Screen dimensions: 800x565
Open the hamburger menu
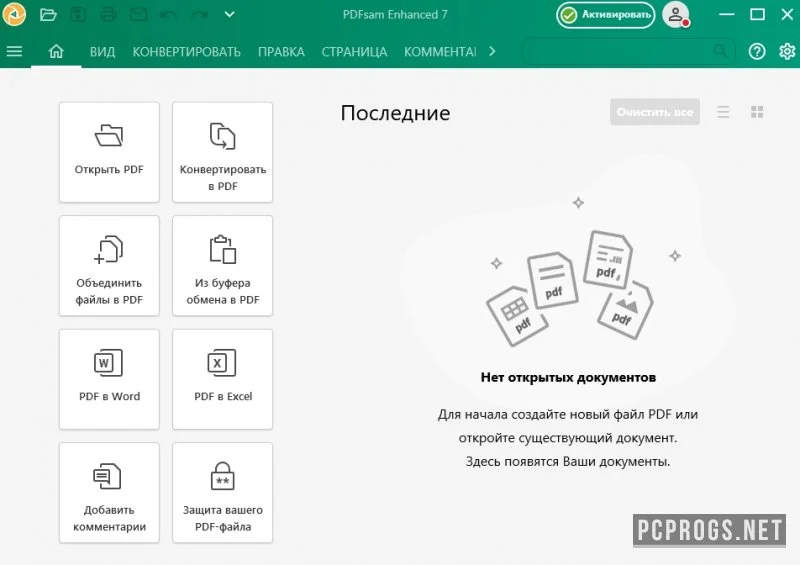click(14, 51)
